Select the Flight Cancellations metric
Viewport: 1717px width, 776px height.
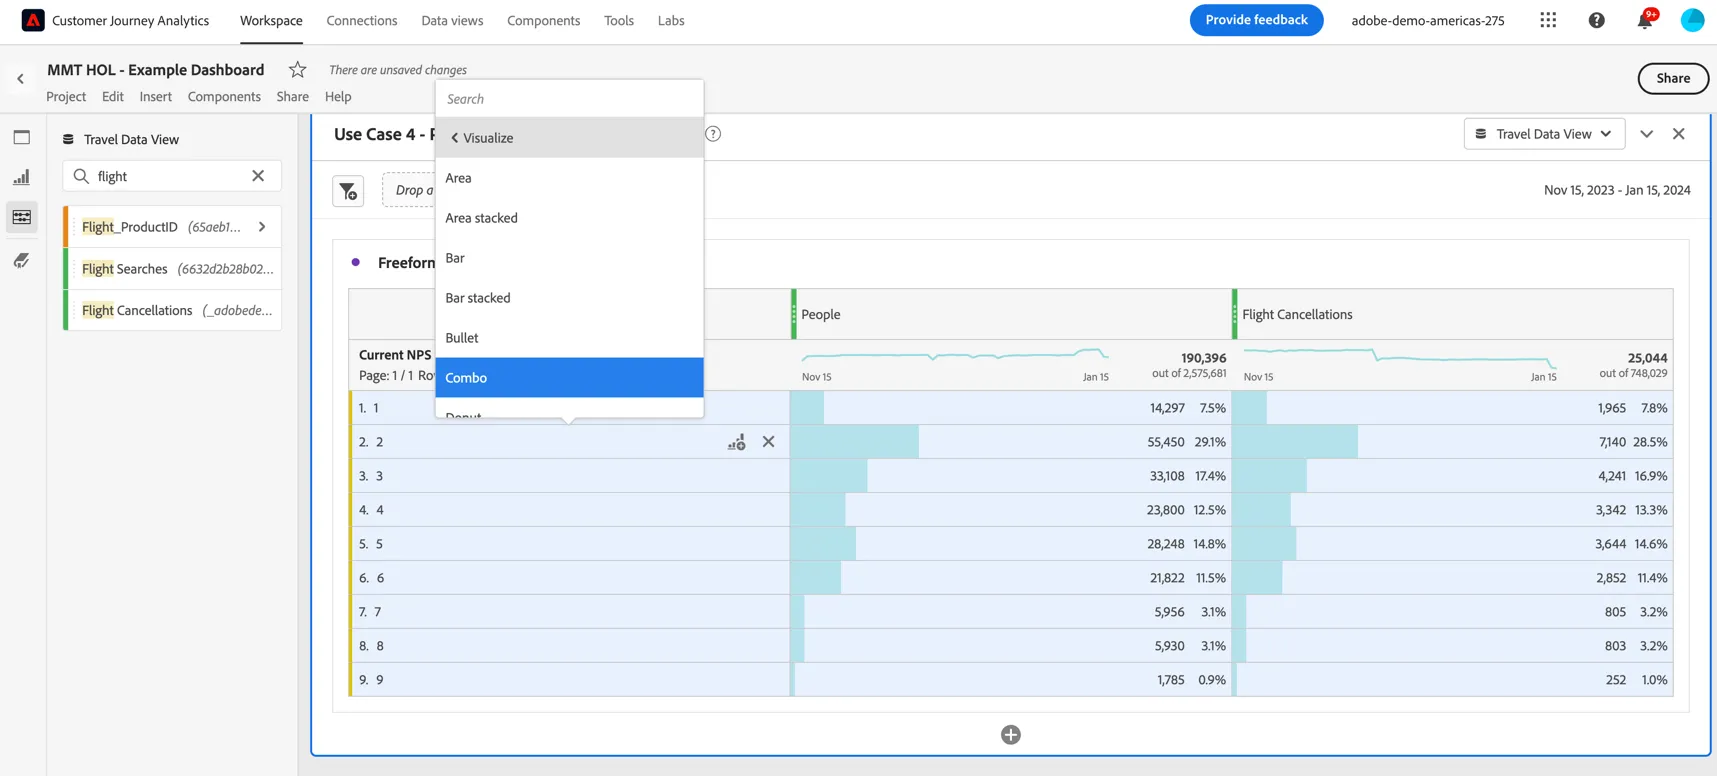pyautogui.click(x=172, y=311)
